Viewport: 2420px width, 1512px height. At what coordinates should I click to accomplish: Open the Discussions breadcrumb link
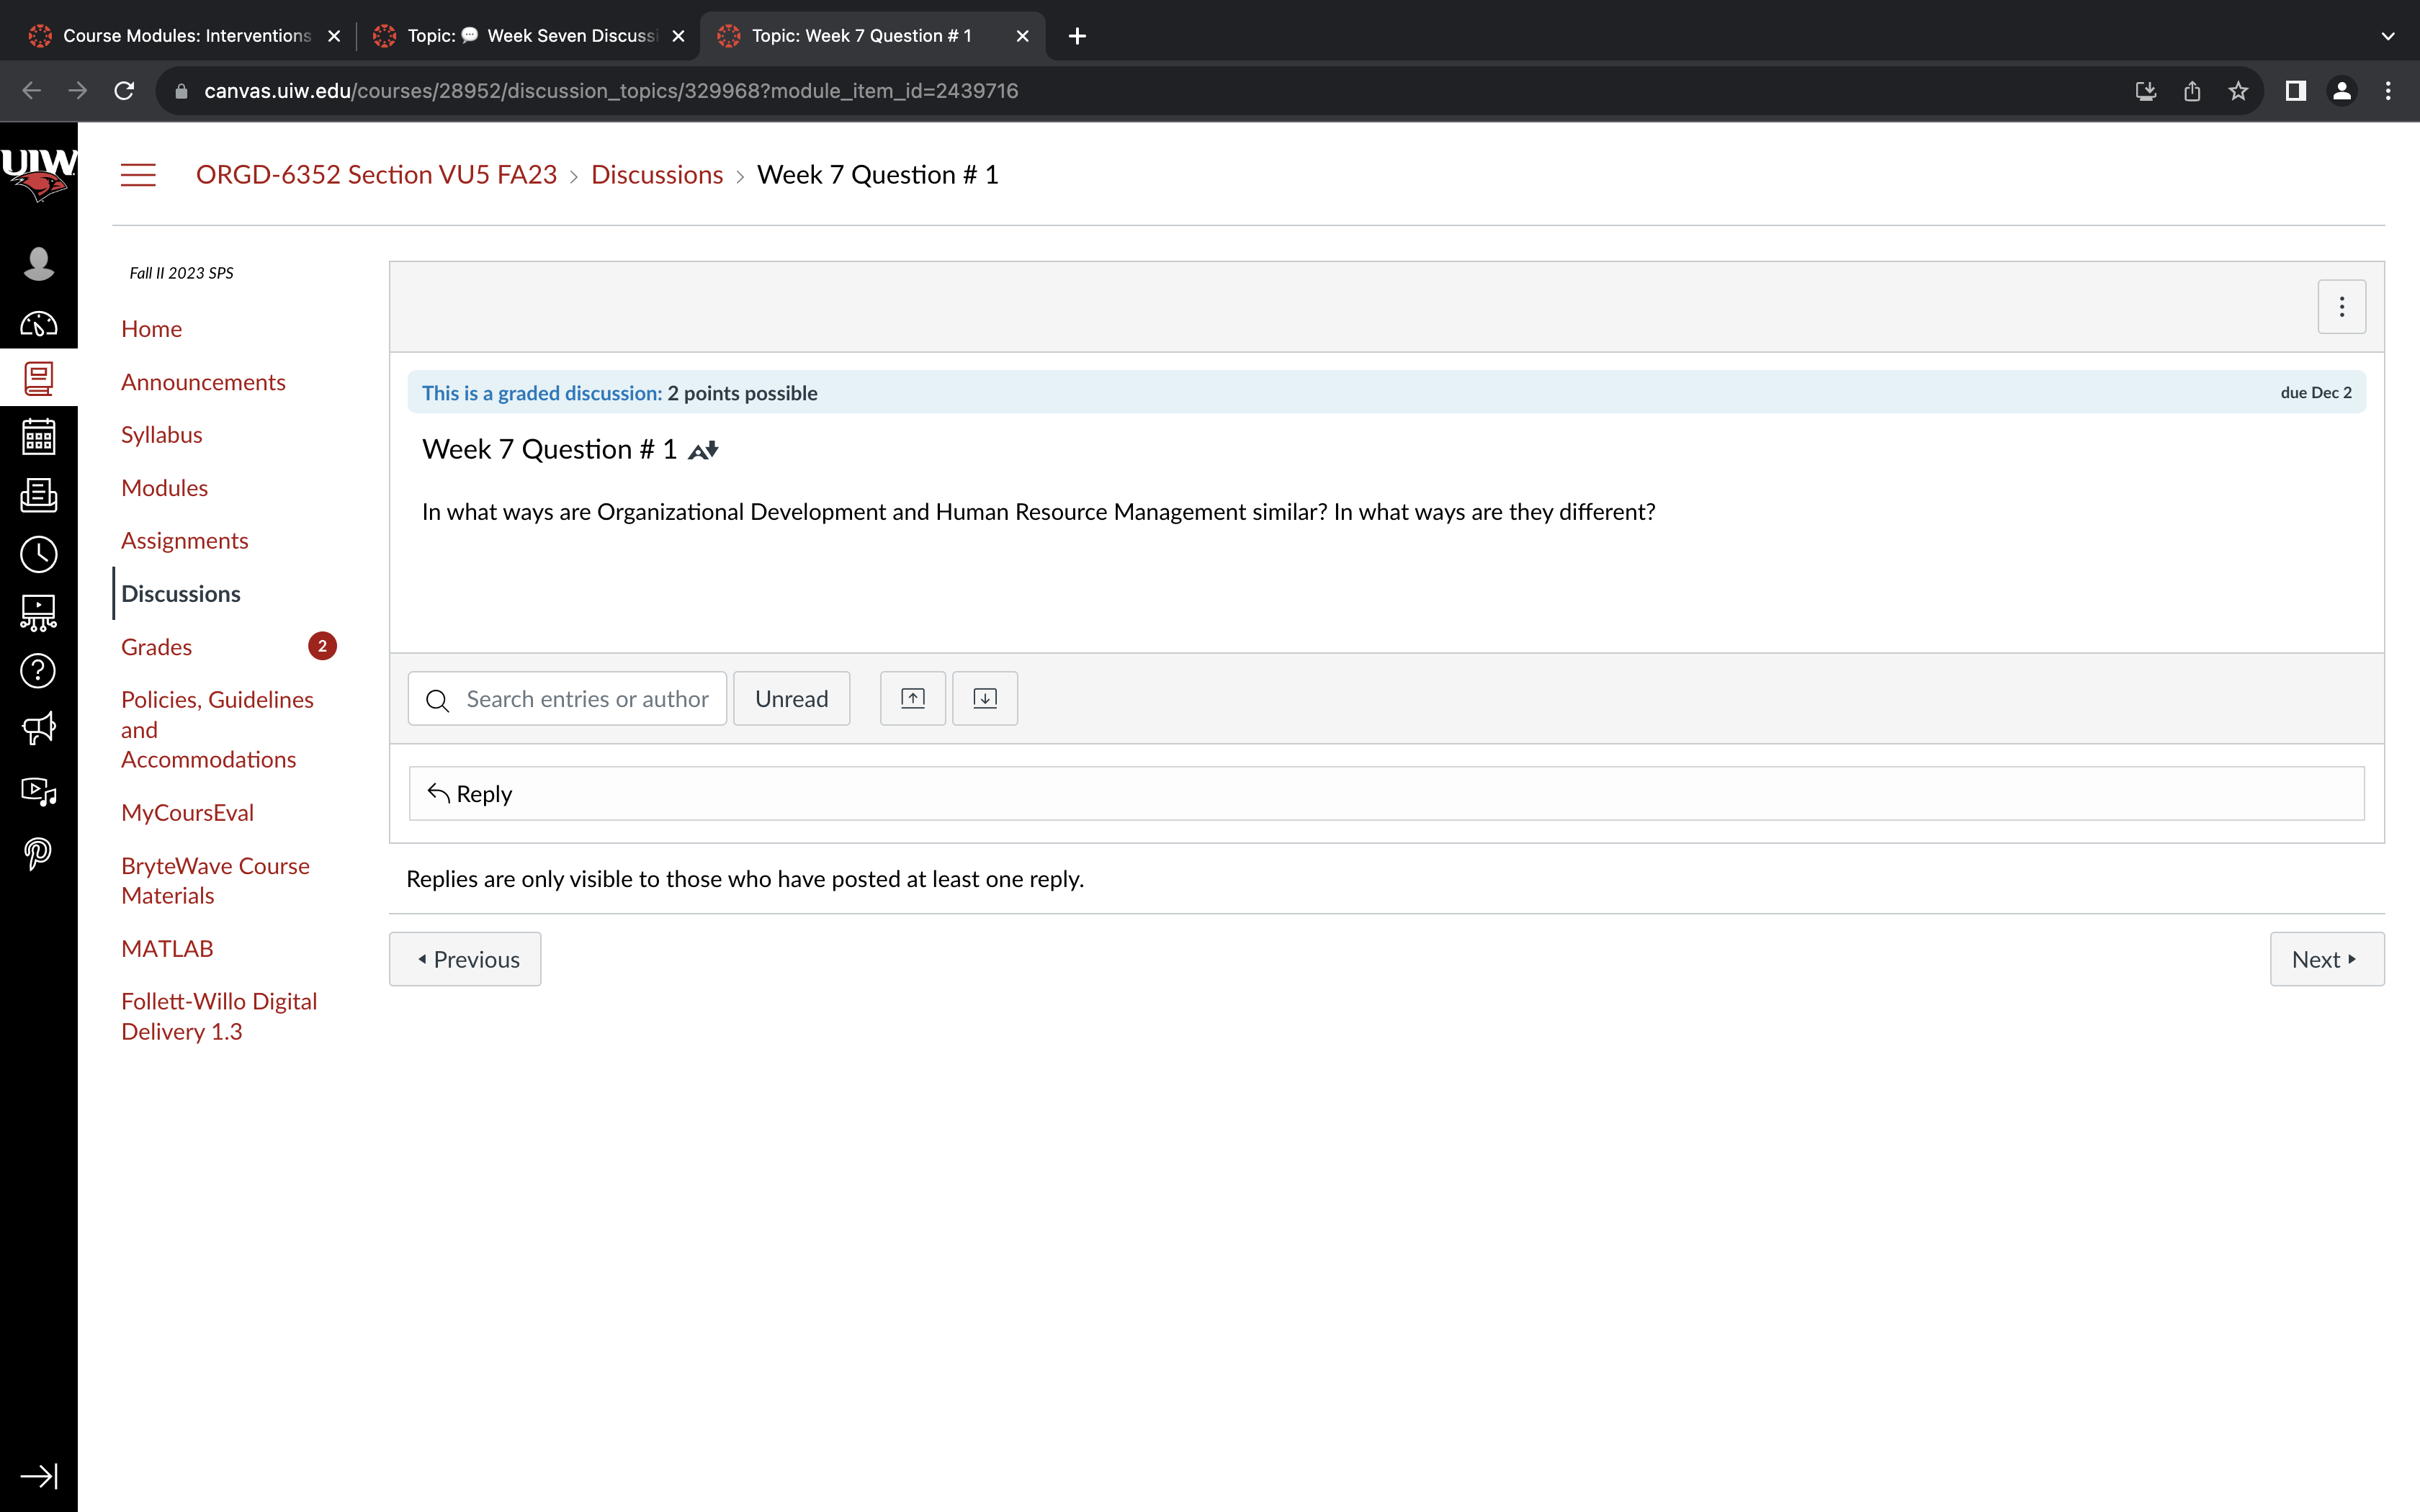pos(657,175)
